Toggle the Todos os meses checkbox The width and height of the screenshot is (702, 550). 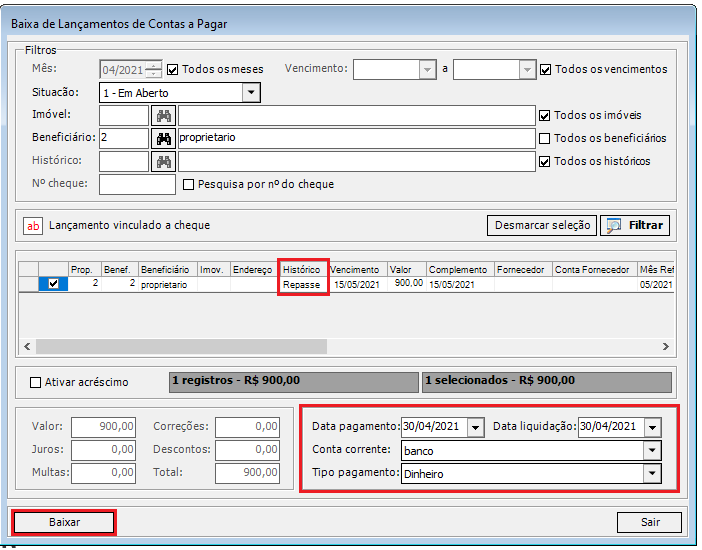172,70
